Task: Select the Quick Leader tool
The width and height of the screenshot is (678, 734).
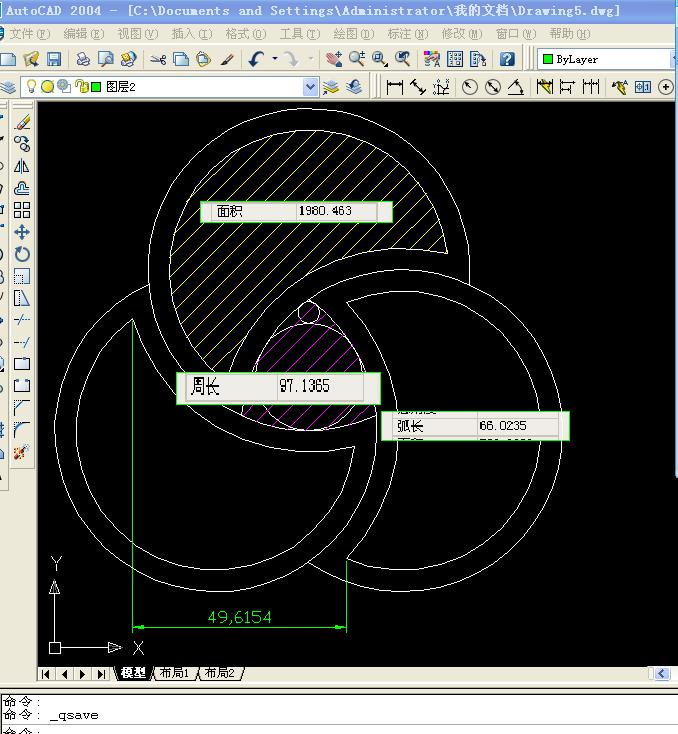Action: click(x=620, y=87)
